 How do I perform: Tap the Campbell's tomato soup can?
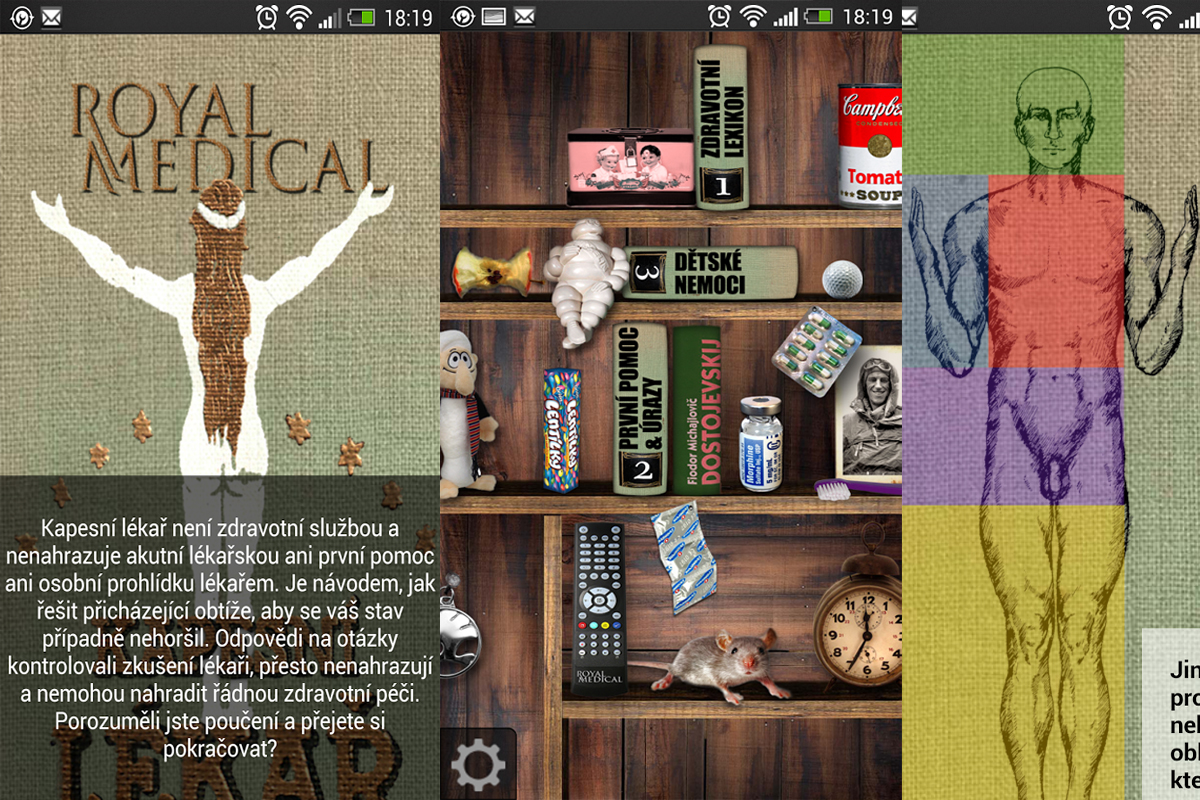869,145
